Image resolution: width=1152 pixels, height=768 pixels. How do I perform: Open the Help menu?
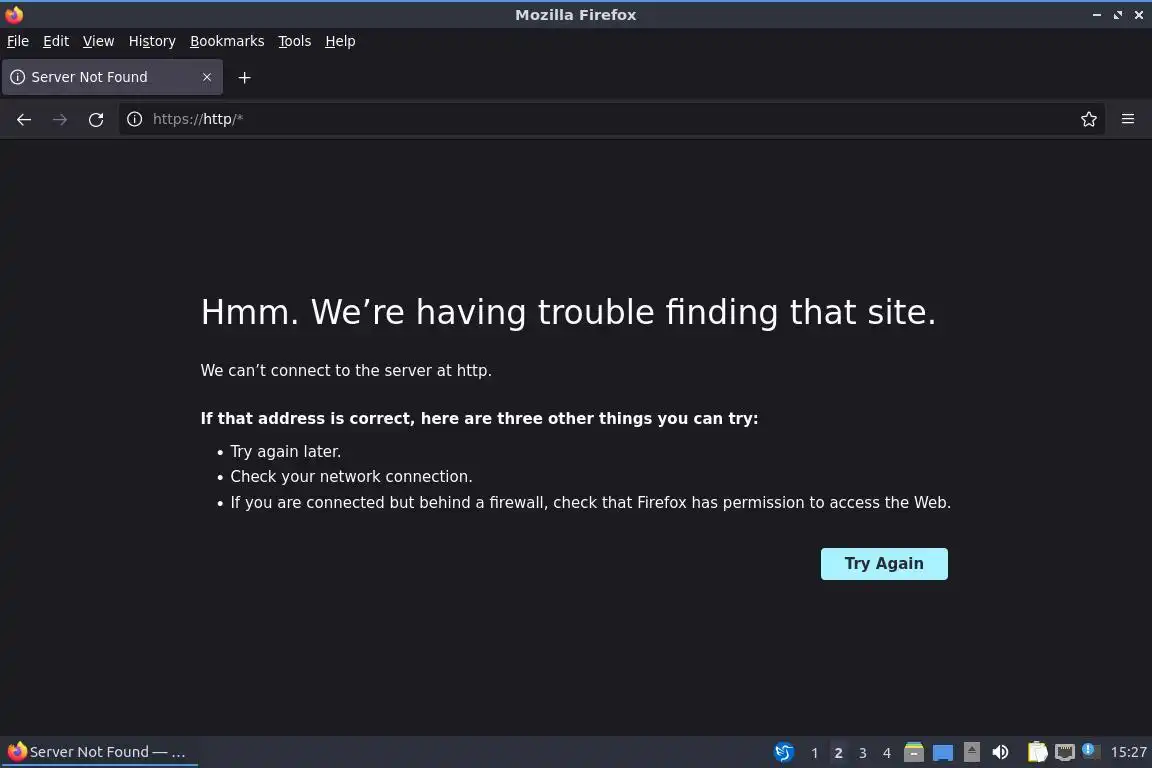(340, 41)
